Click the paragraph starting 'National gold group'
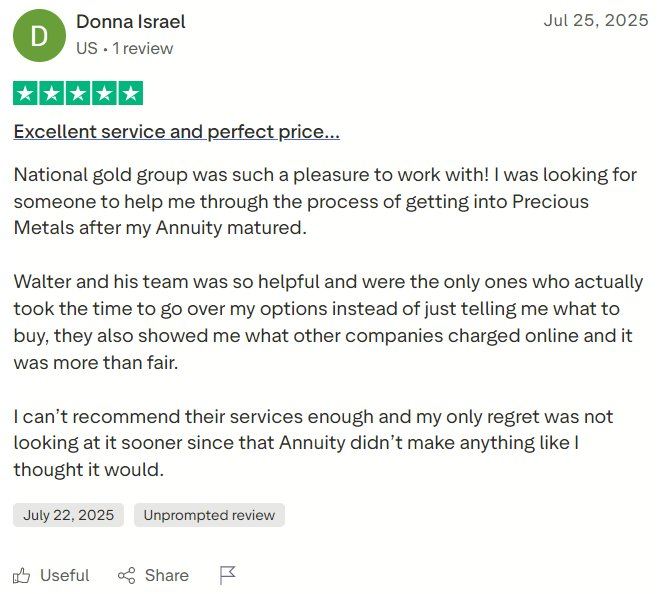This screenshot has width=668, height=594. click(x=325, y=201)
